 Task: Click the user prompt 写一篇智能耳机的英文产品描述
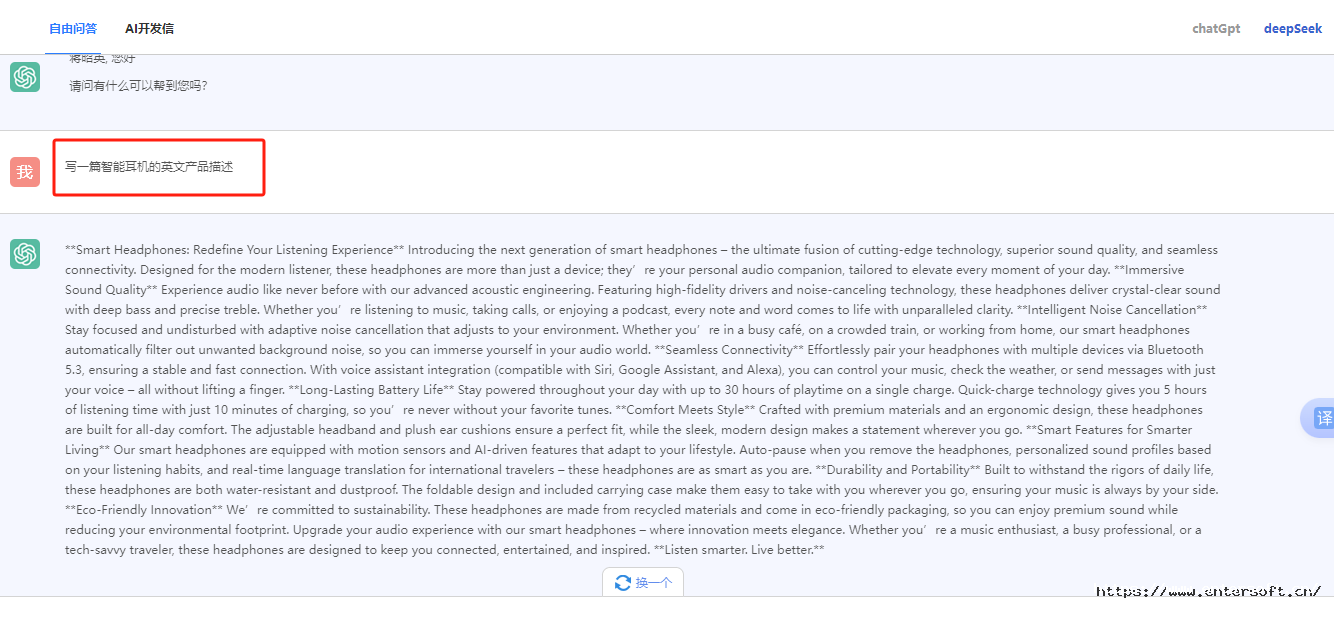[149, 167]
